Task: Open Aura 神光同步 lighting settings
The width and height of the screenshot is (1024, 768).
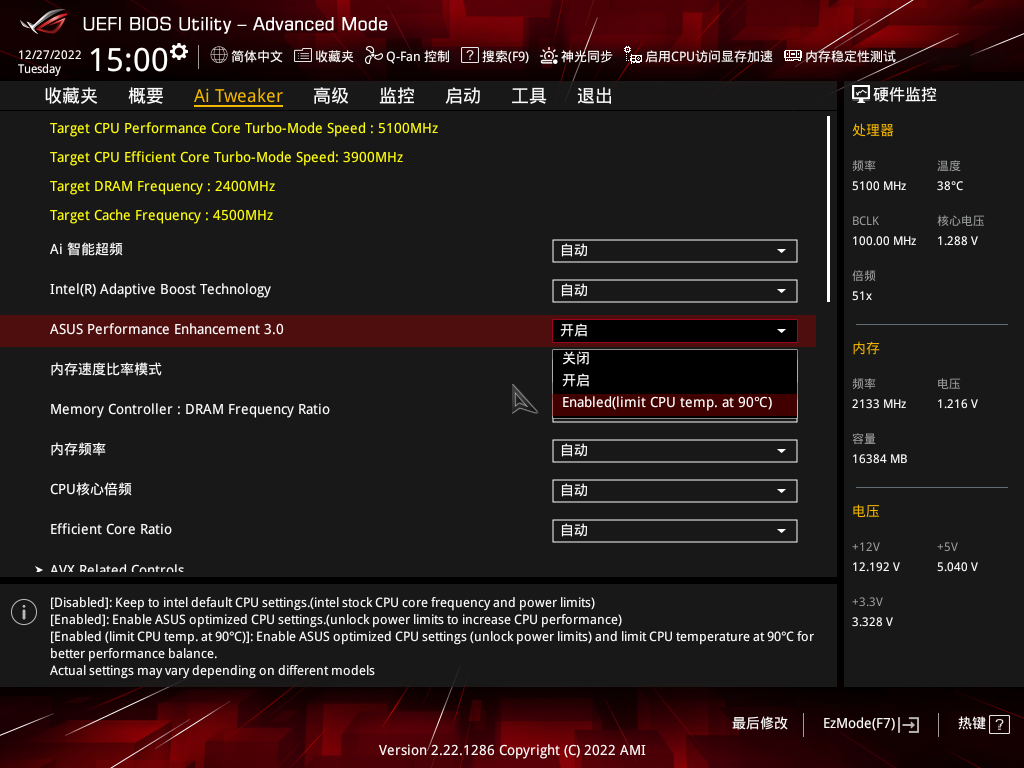Action: coord(576,56)
